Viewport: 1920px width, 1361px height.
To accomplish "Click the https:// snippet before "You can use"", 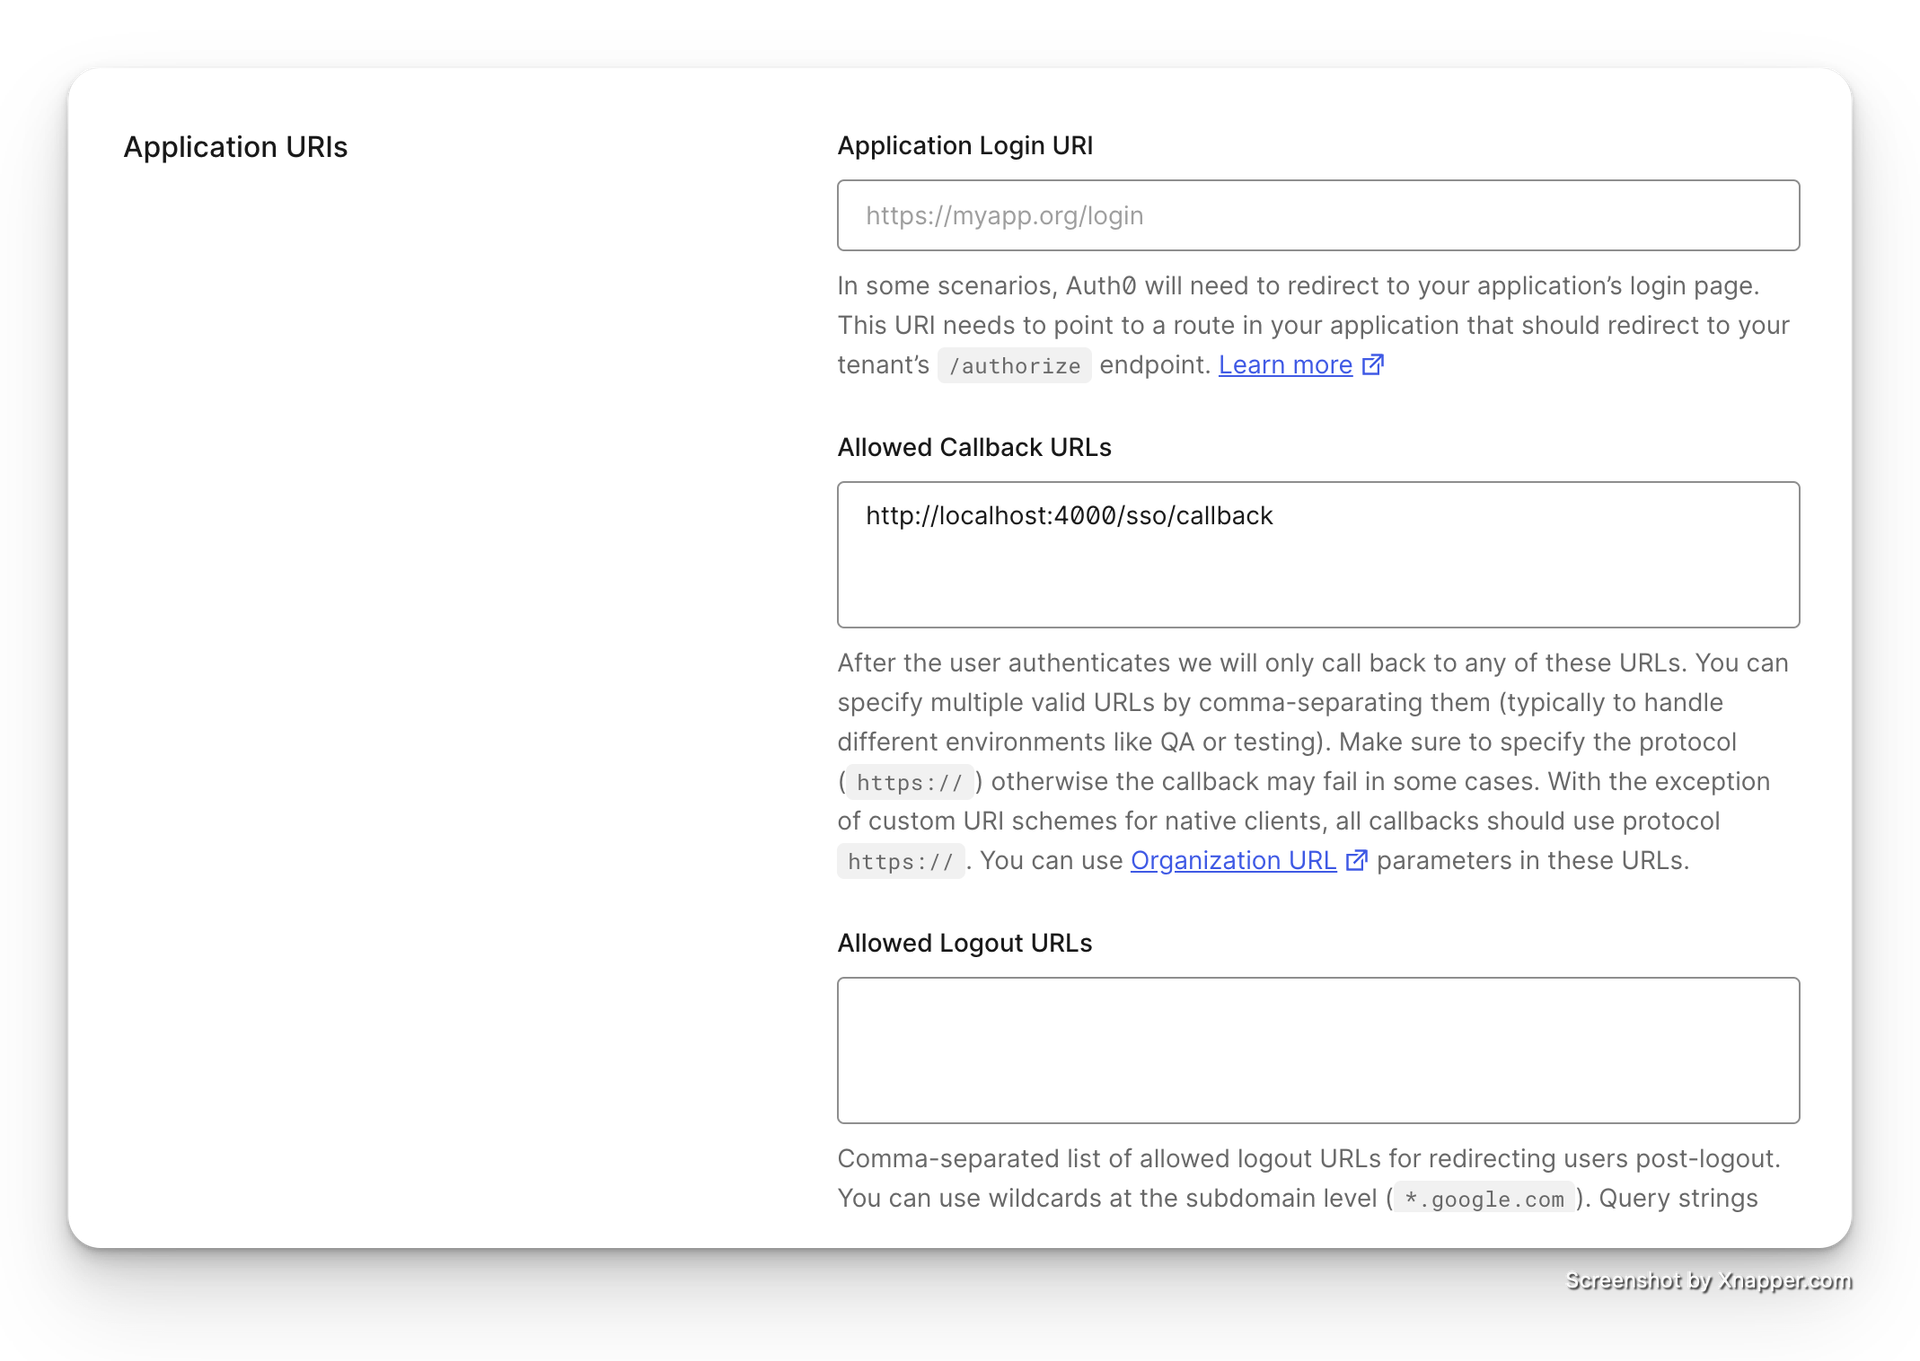I will (900, 862).
